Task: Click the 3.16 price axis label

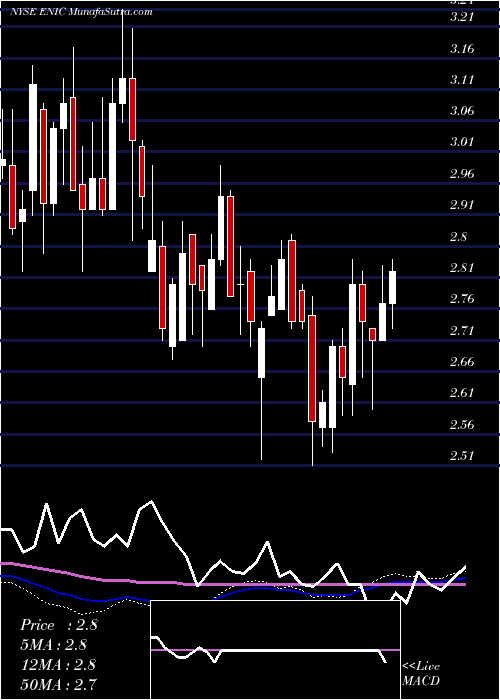Action: (462, 48)
